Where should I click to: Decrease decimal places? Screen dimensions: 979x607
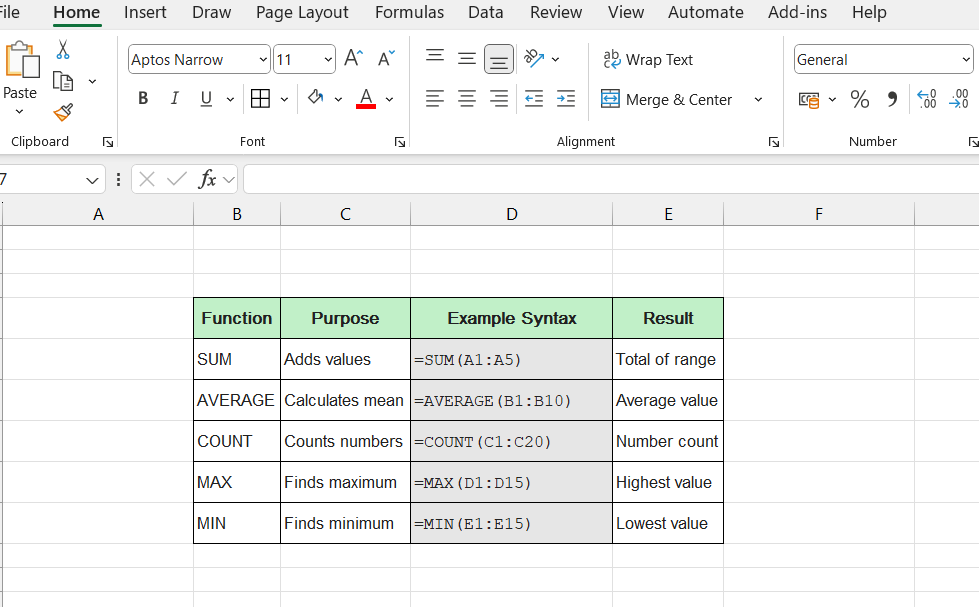pos(958,99)
